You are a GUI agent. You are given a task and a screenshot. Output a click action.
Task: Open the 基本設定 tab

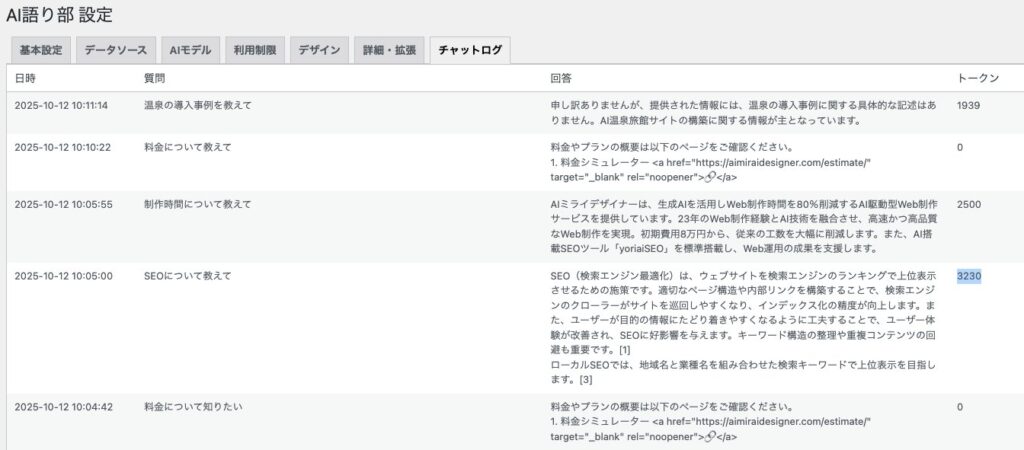tap(40, 50)
